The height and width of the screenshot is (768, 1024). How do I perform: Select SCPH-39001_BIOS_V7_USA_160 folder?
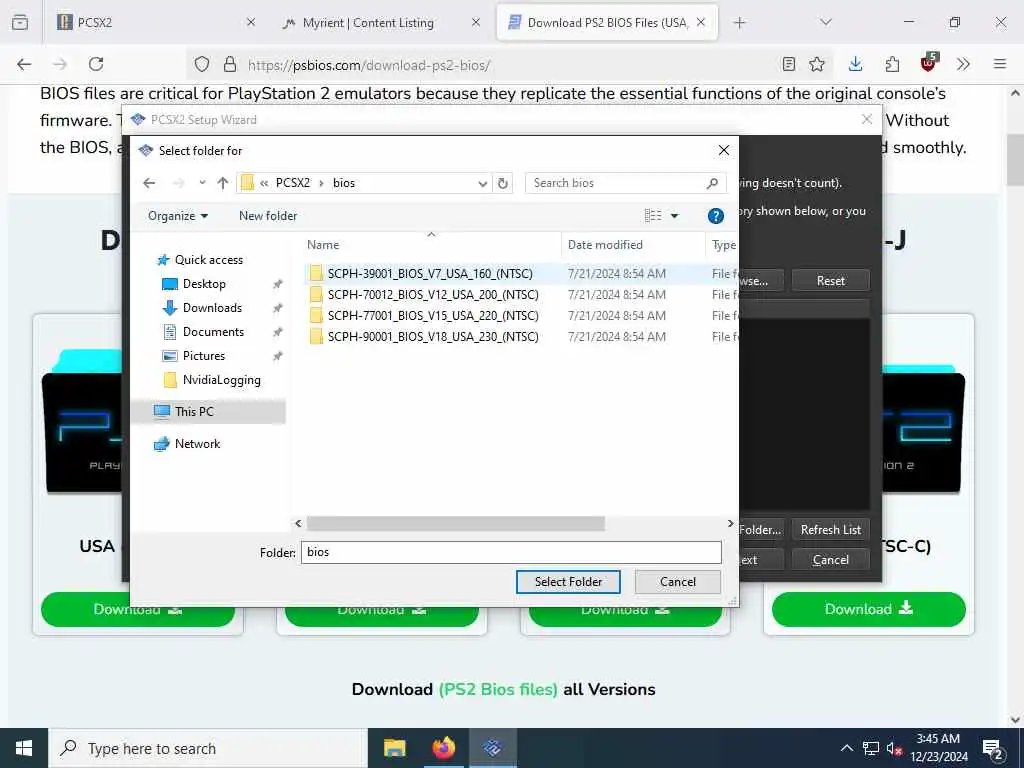(430, 274)
